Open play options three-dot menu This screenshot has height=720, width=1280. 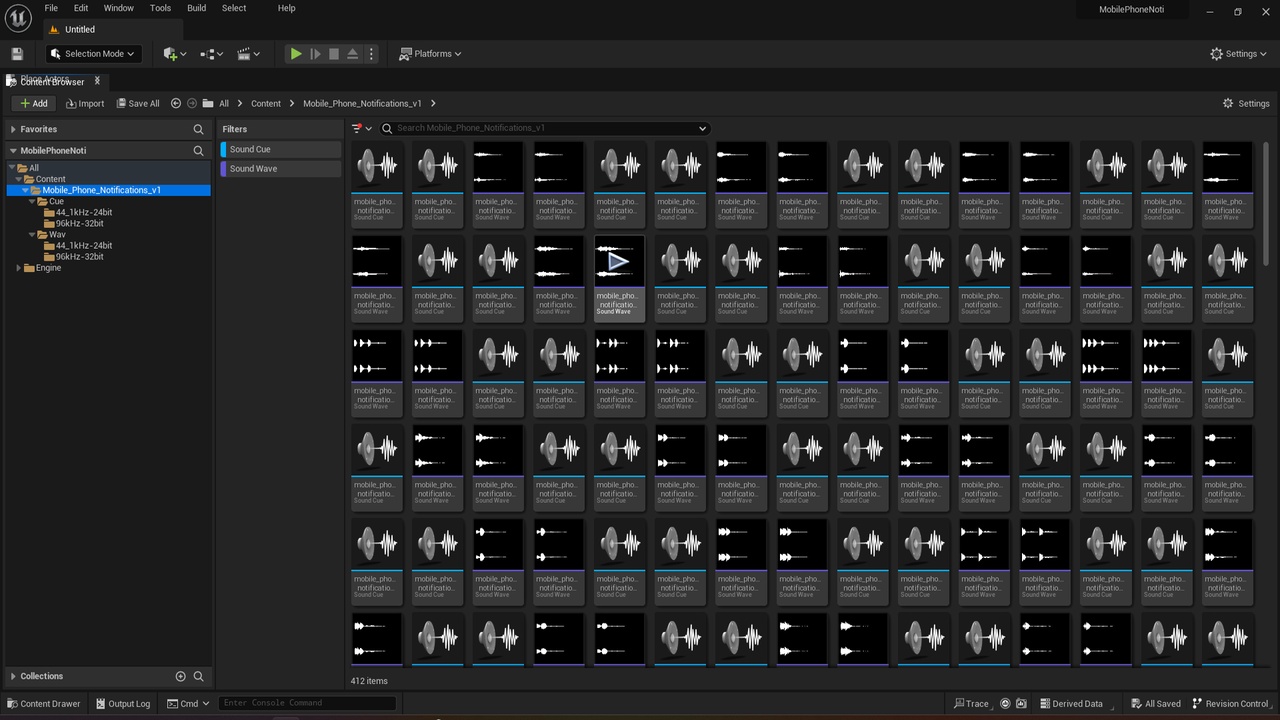pyautogui.click(x=371, y=54)
